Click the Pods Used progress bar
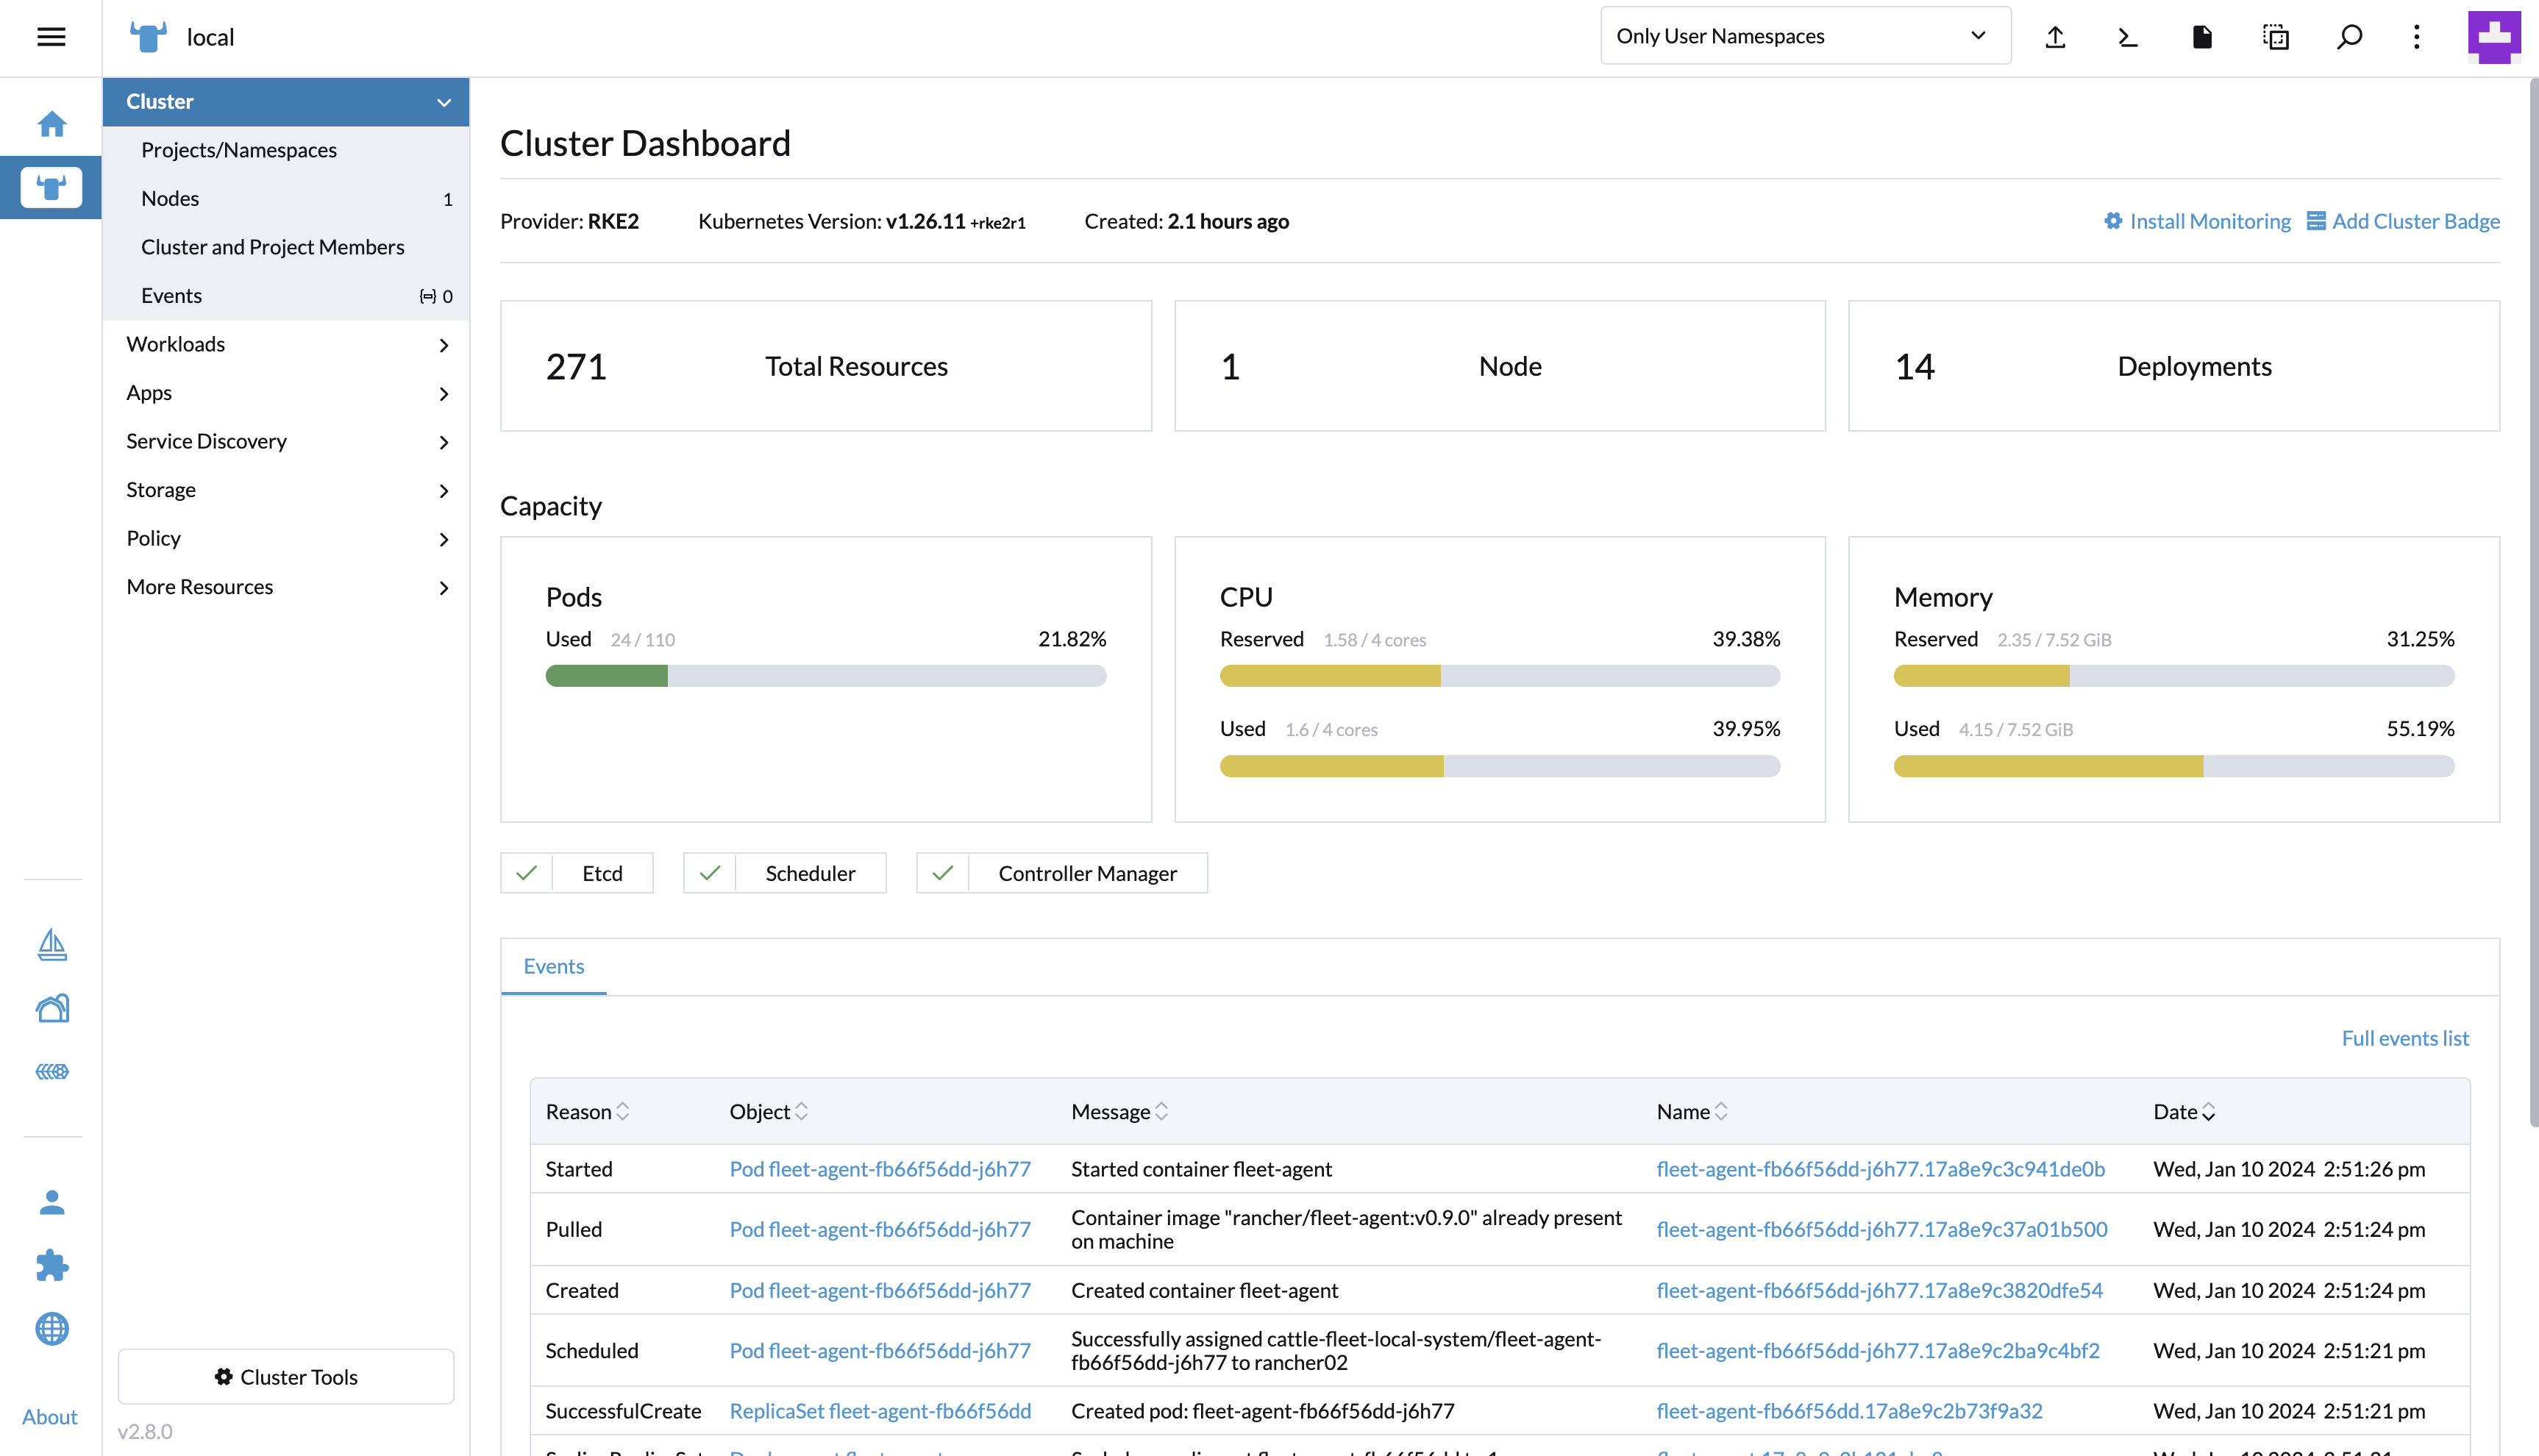 pyautogui.click(x=826, y=676)
